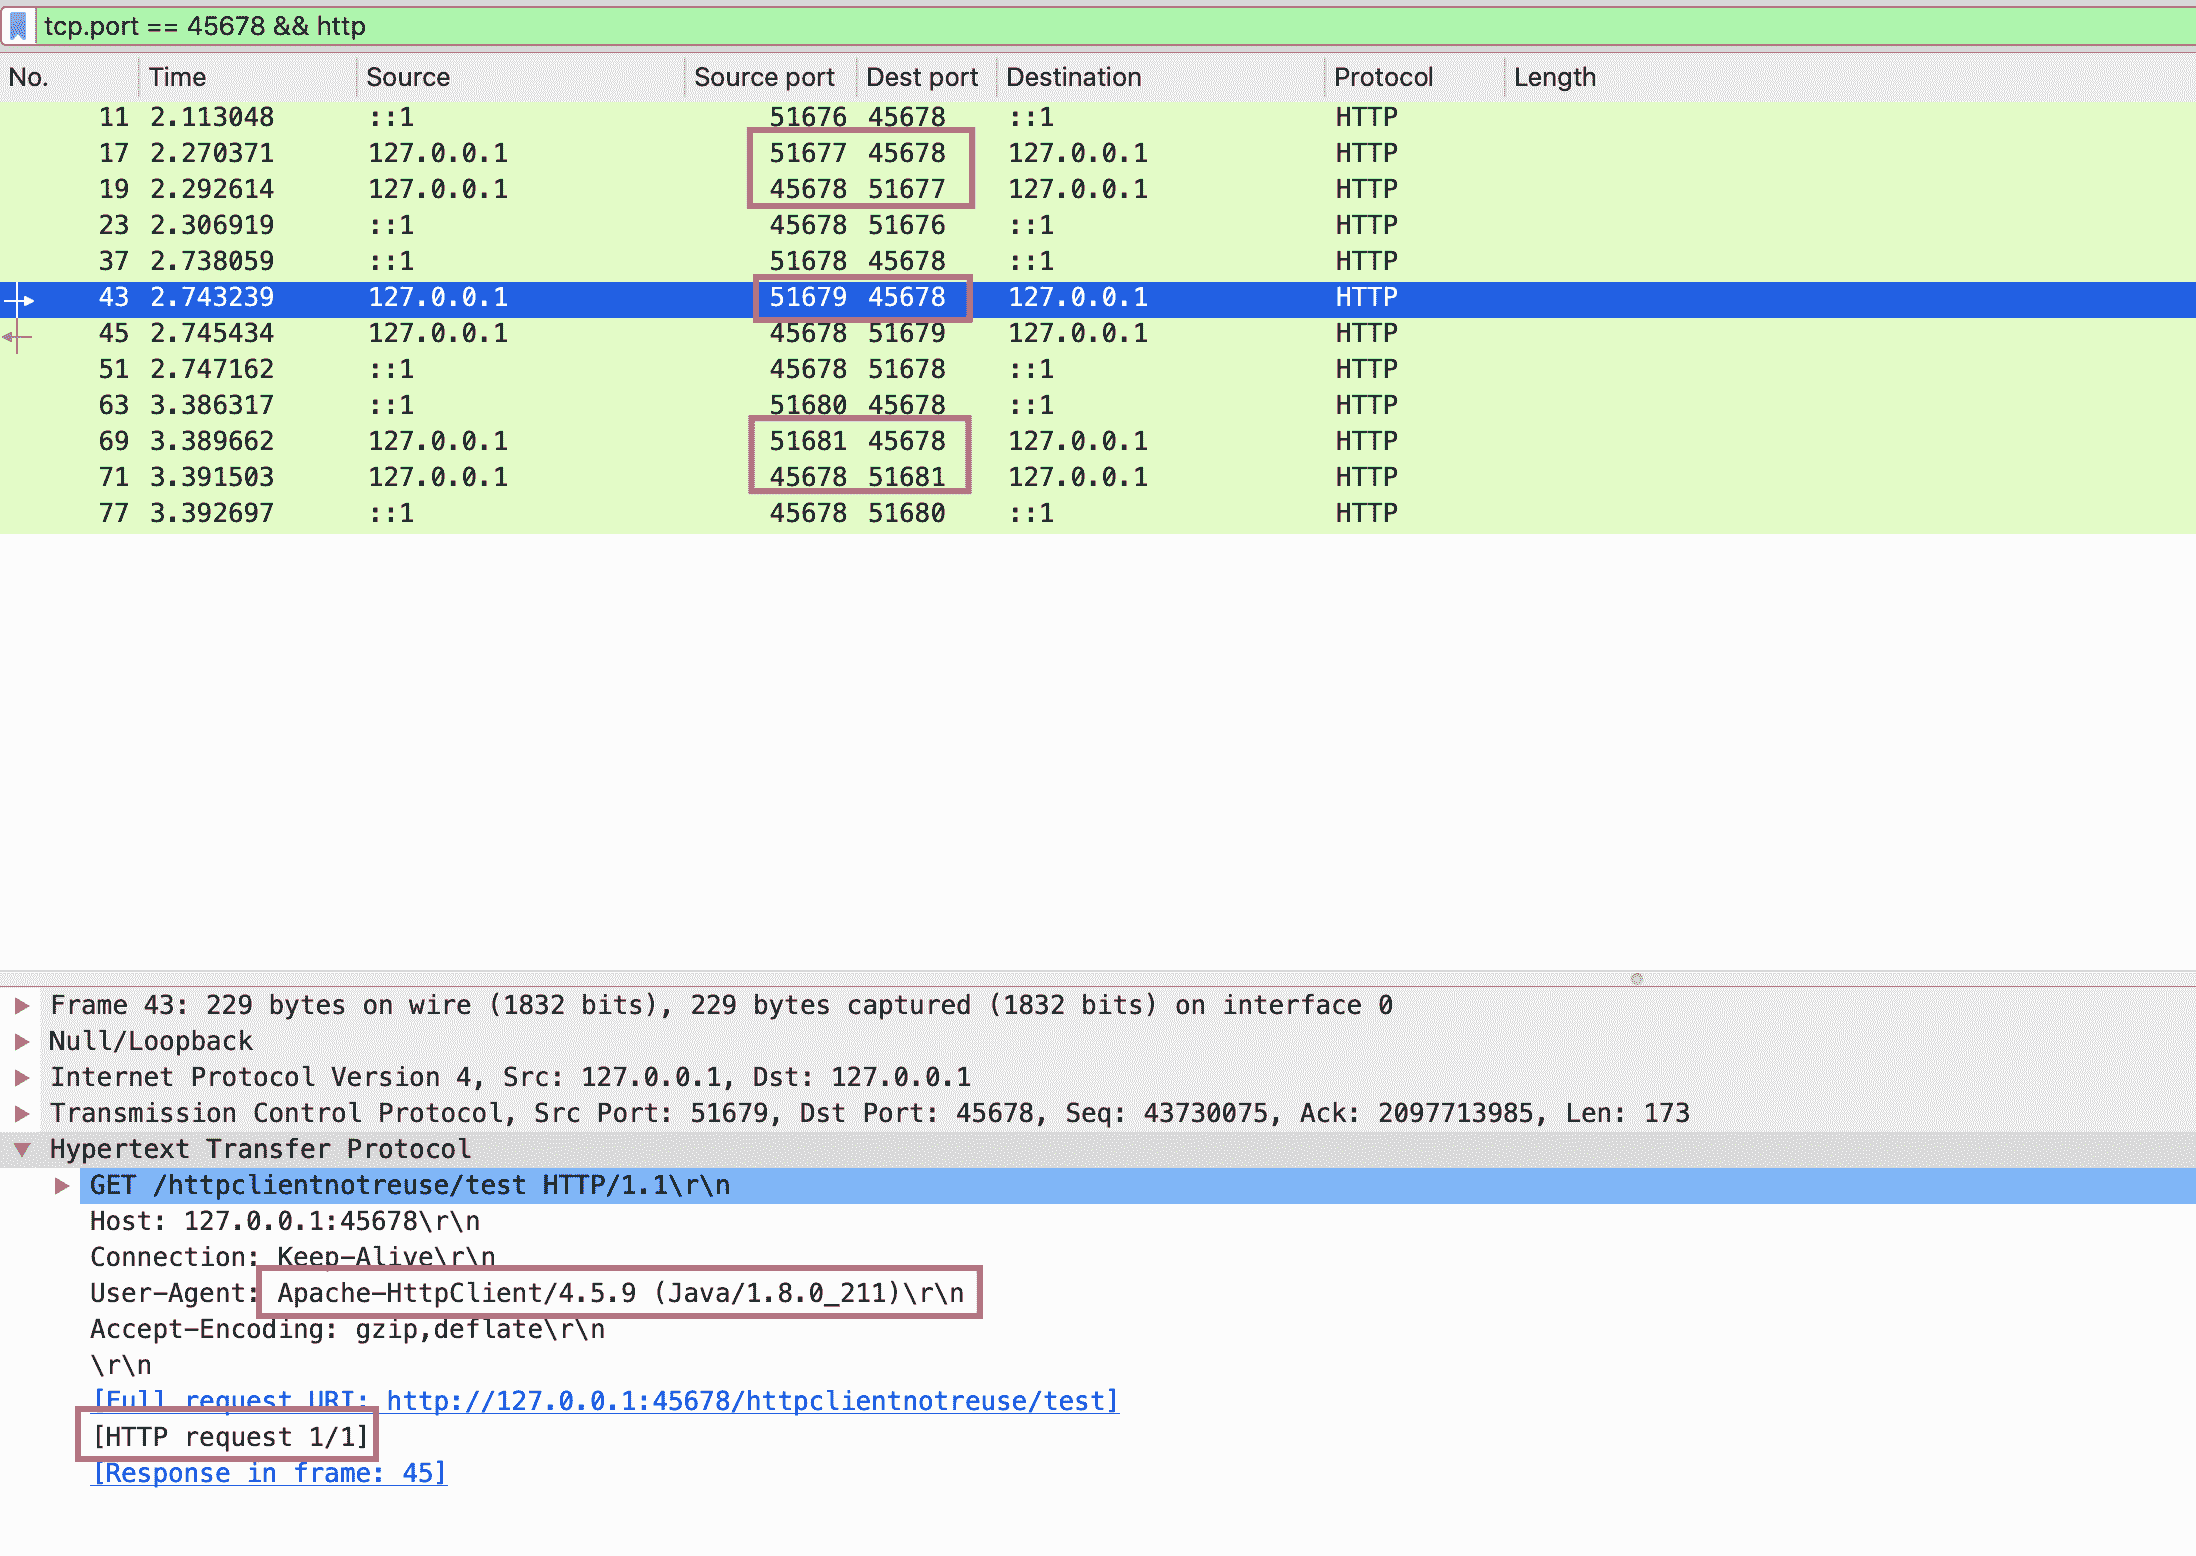This screenshot has width=2196, height=1556.
Task: Click the Length column header
Action: 1554,77
